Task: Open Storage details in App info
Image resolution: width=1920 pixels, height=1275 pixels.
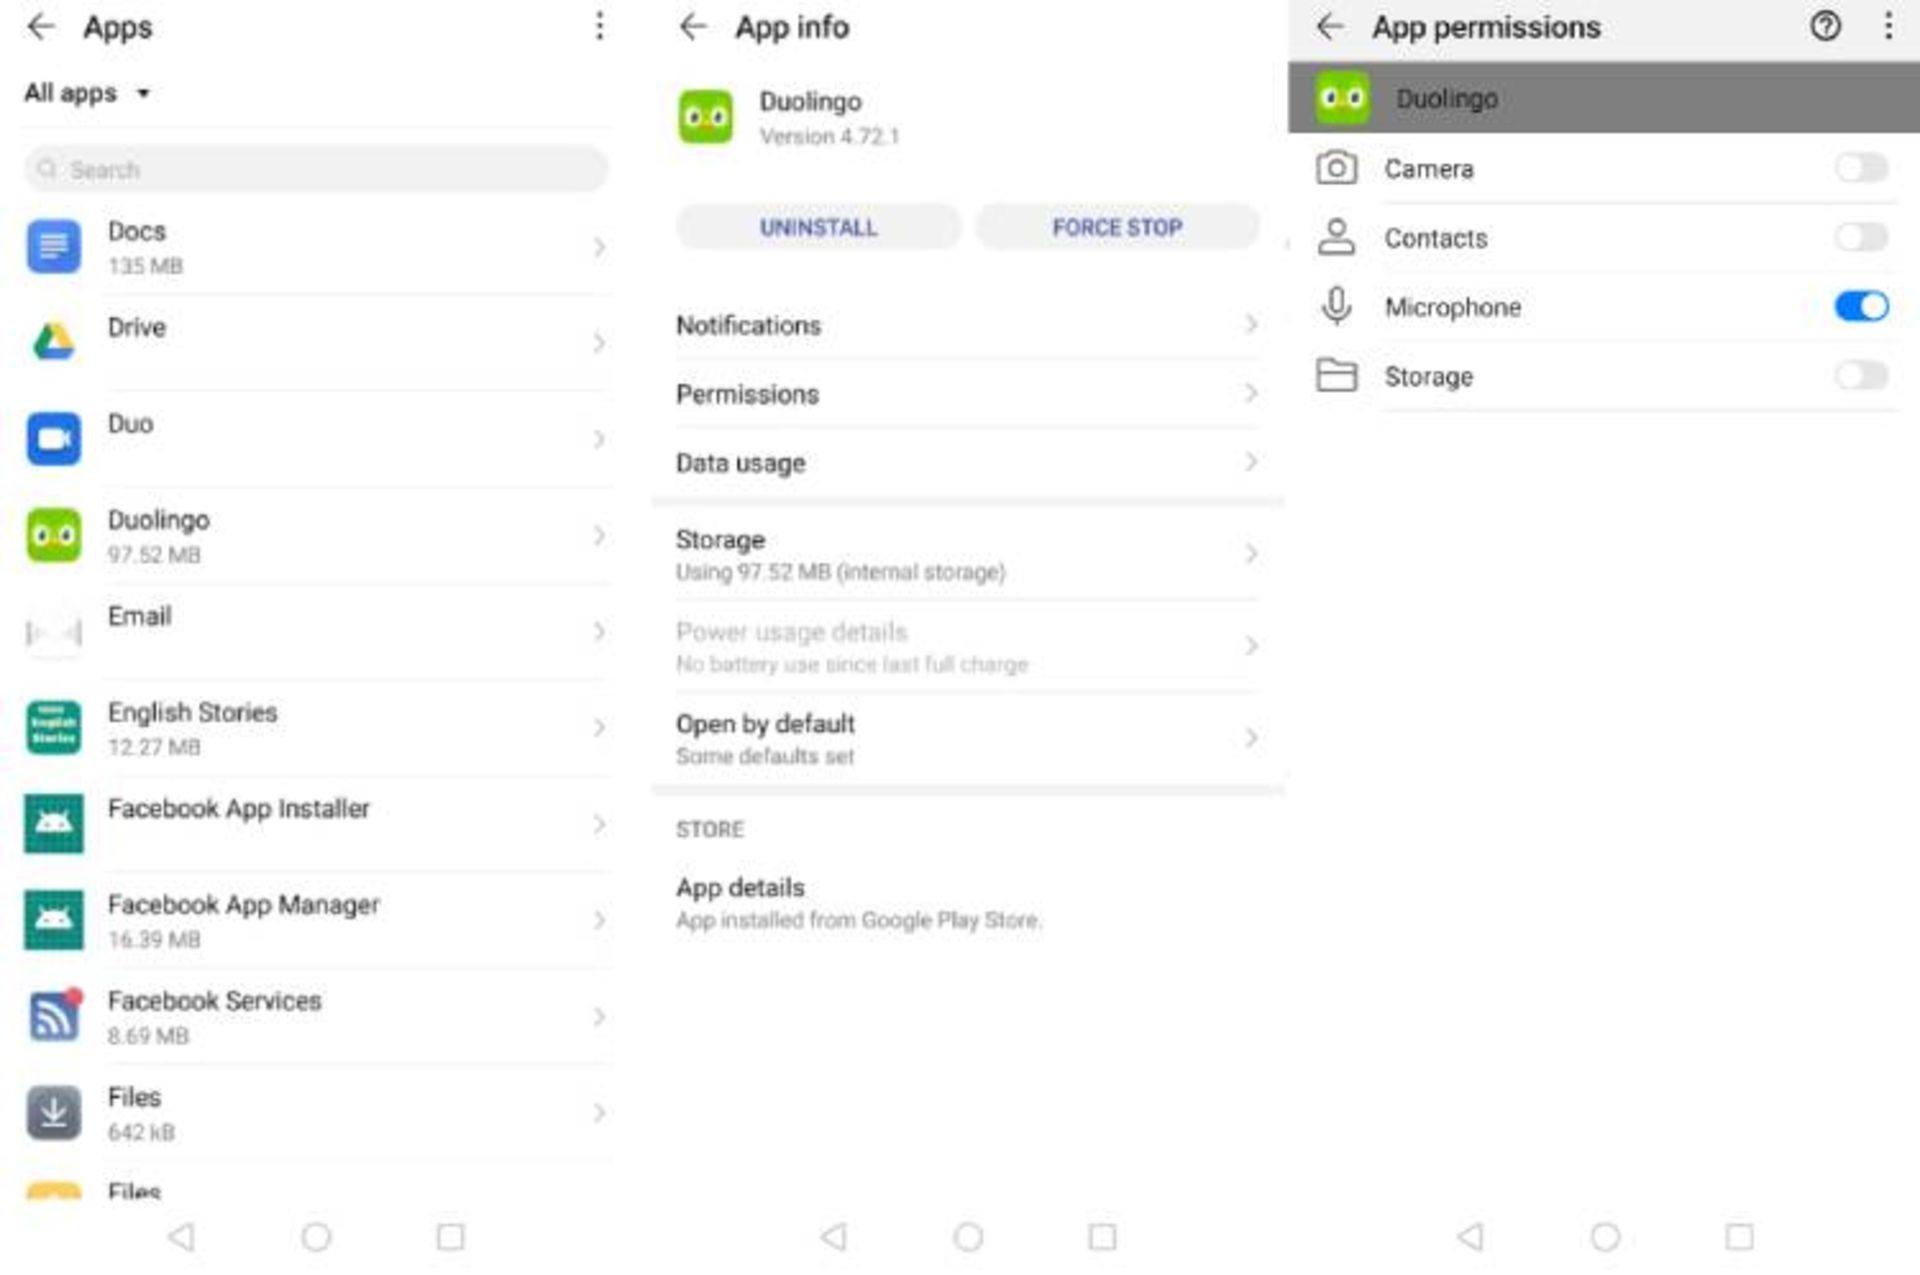Action: tap(967, 554)
